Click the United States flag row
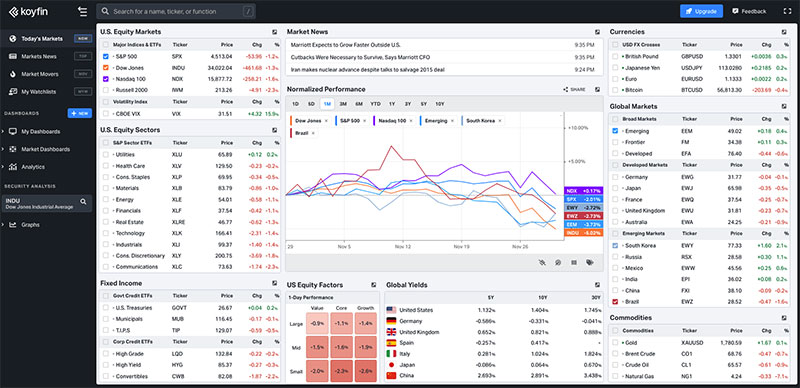The width and height of the screenshot is (800, 388). 494,310
